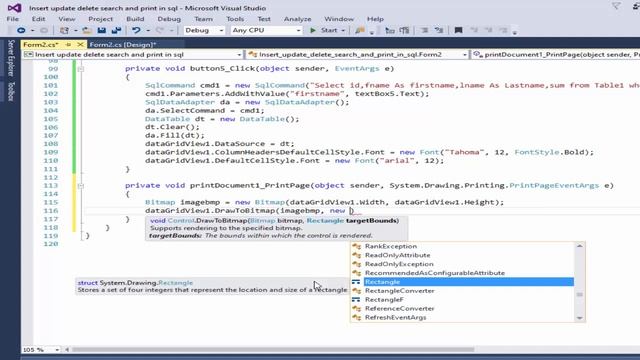This screenshot has height=360, width=640.
Task: Open the Analyze menu
Action: [298, 19]
